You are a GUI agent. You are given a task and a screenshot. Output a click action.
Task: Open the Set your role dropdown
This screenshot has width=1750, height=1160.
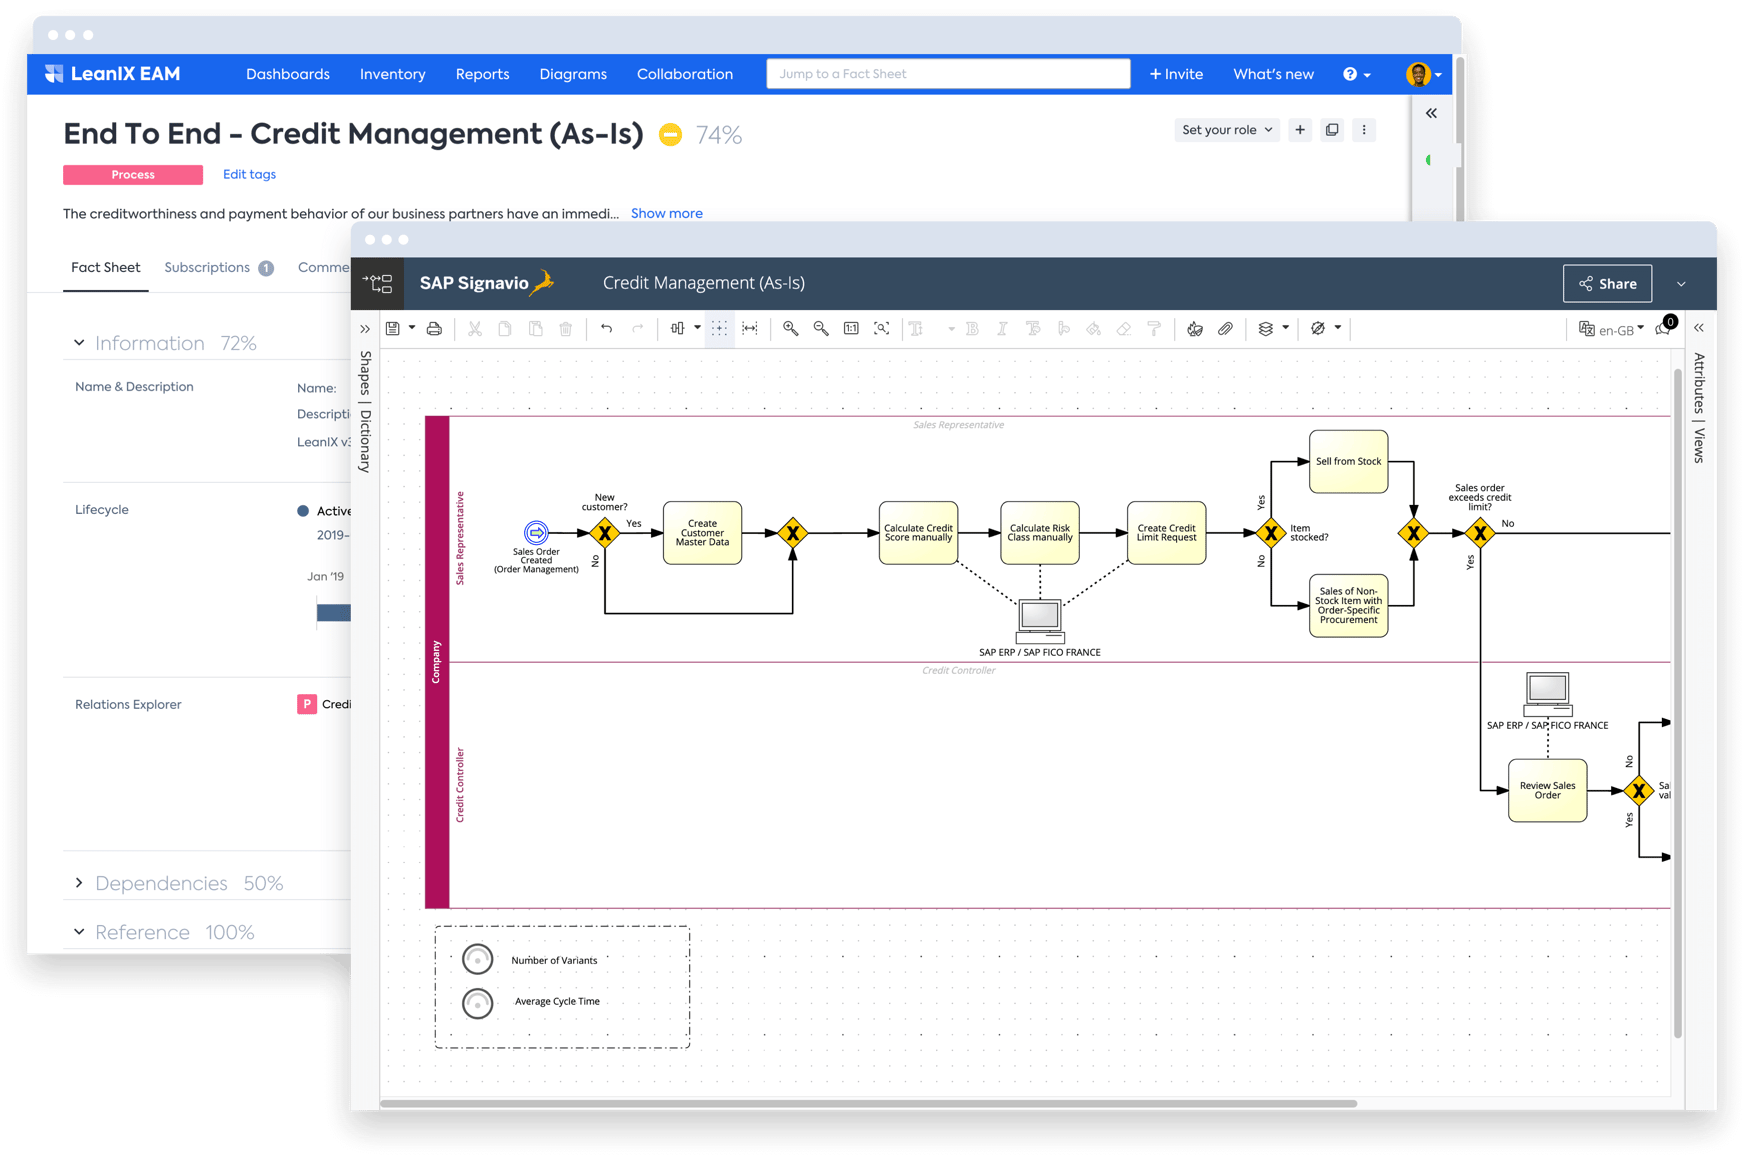coord(1226,129)
